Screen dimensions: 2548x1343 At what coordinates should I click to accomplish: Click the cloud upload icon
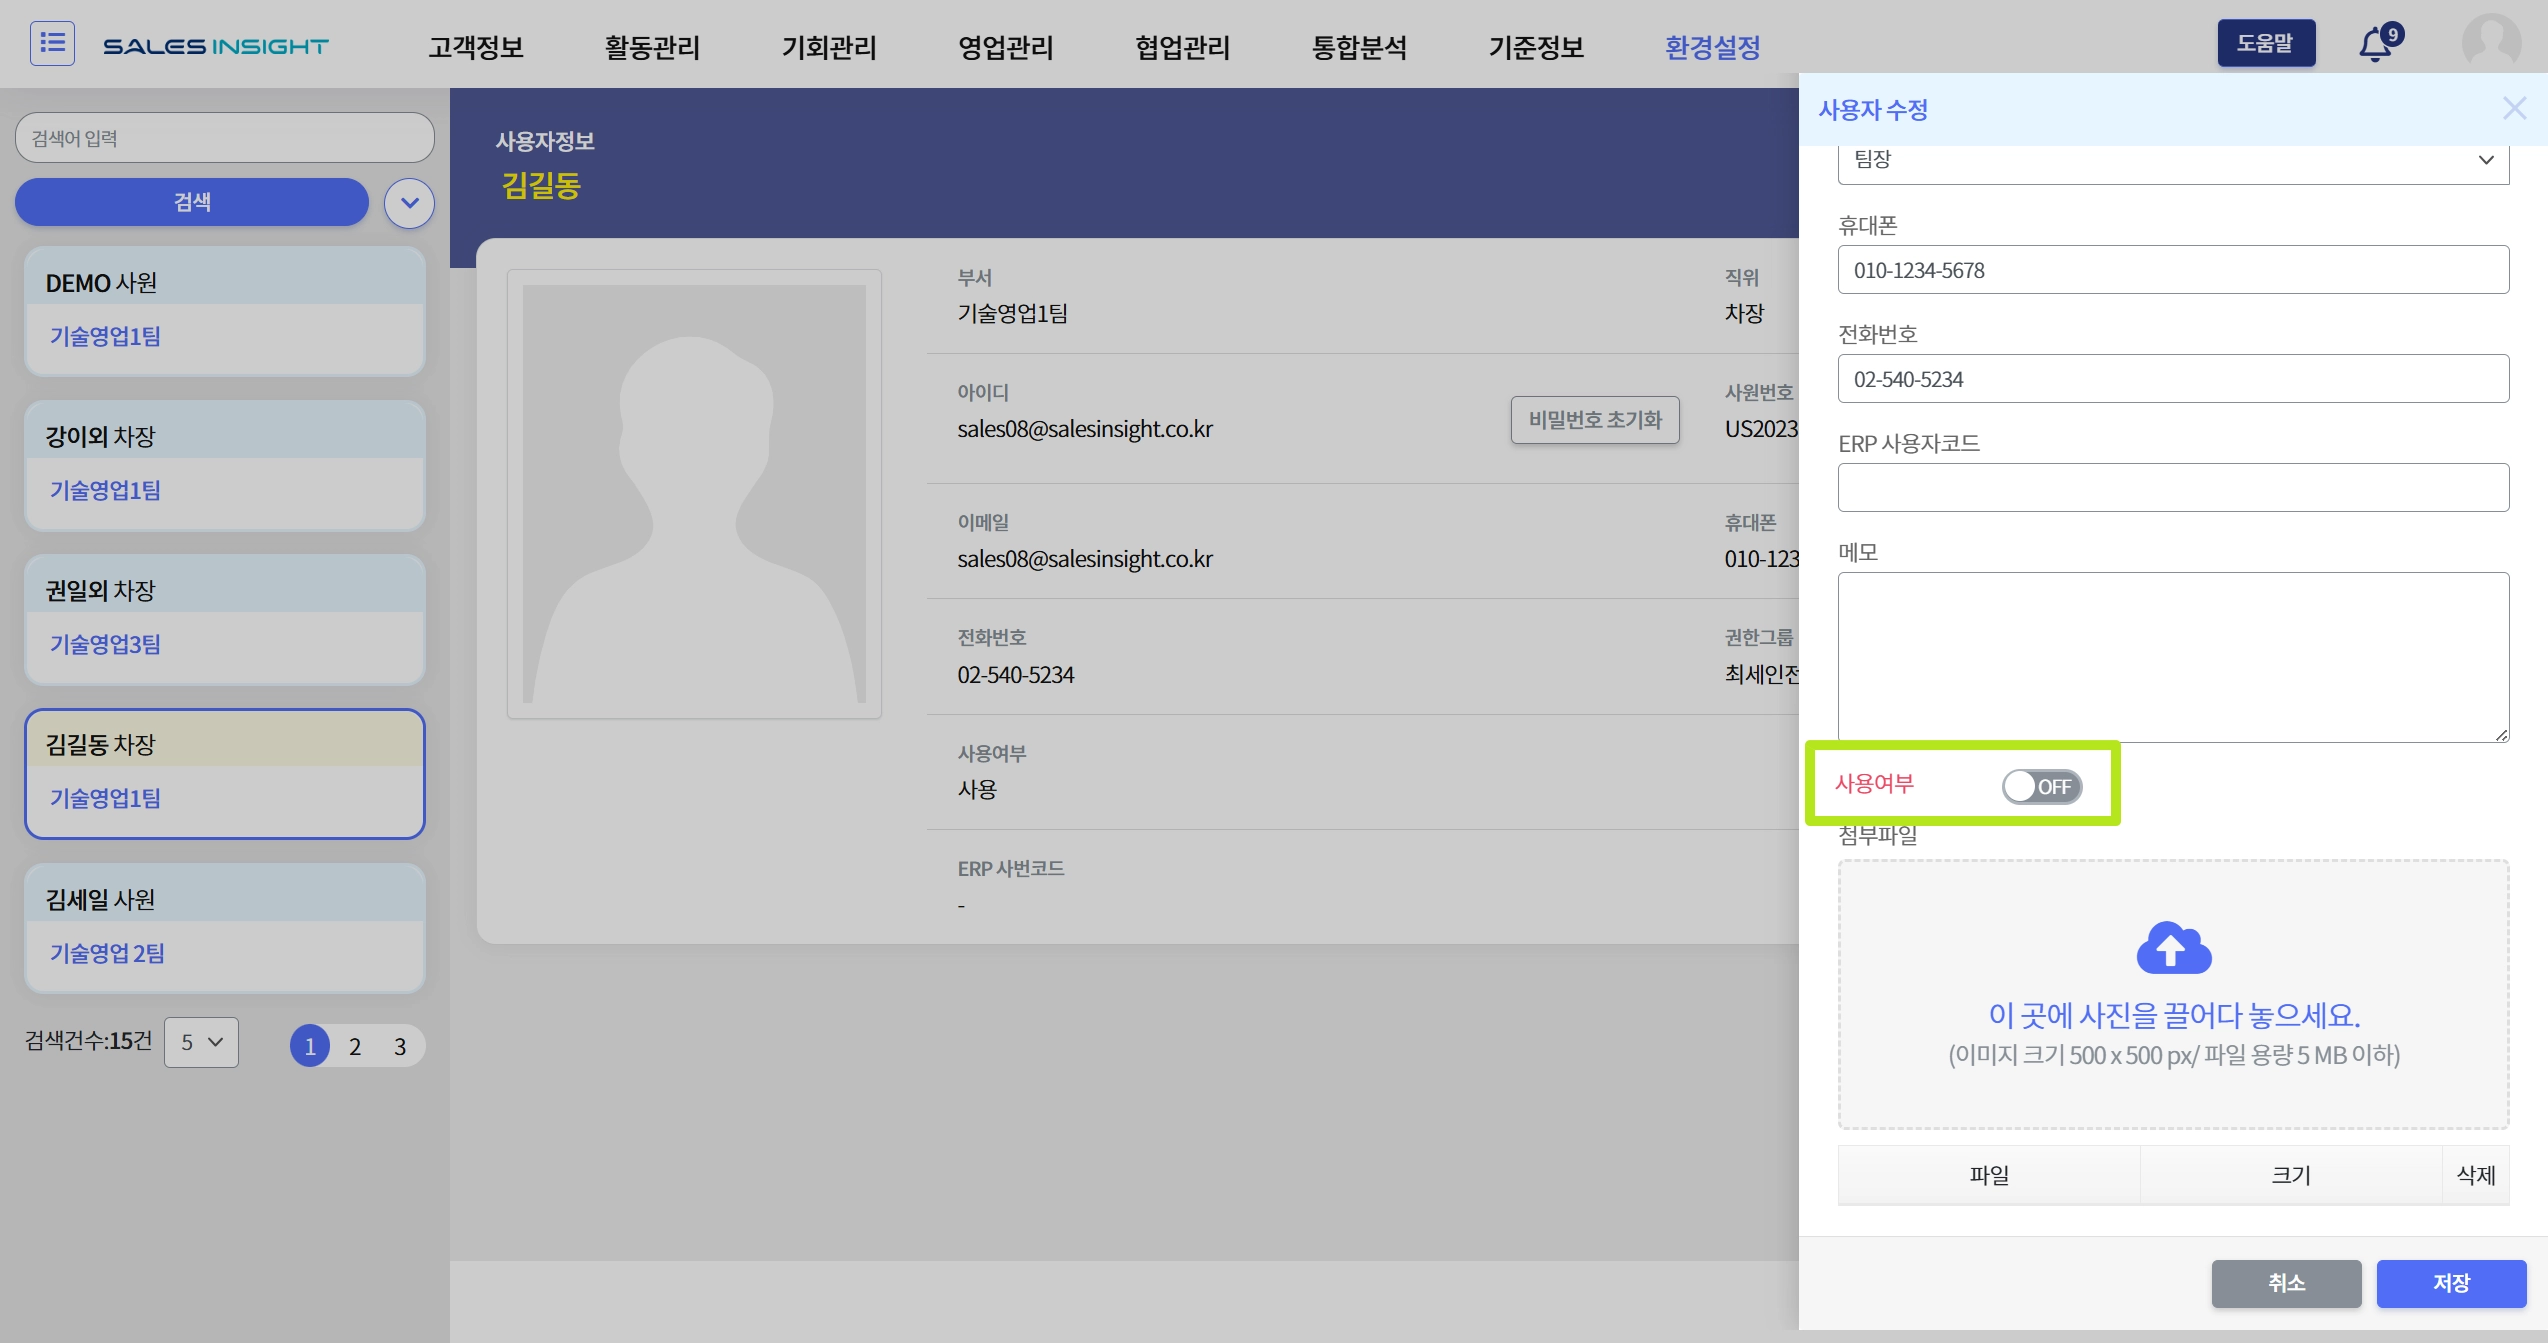click(2173, 947)
